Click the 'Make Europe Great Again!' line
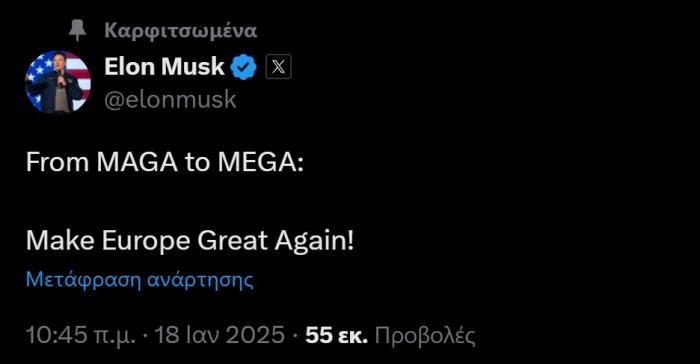This screenshot has height=364, width=700. pyautogui.click(x=190, y=241)
